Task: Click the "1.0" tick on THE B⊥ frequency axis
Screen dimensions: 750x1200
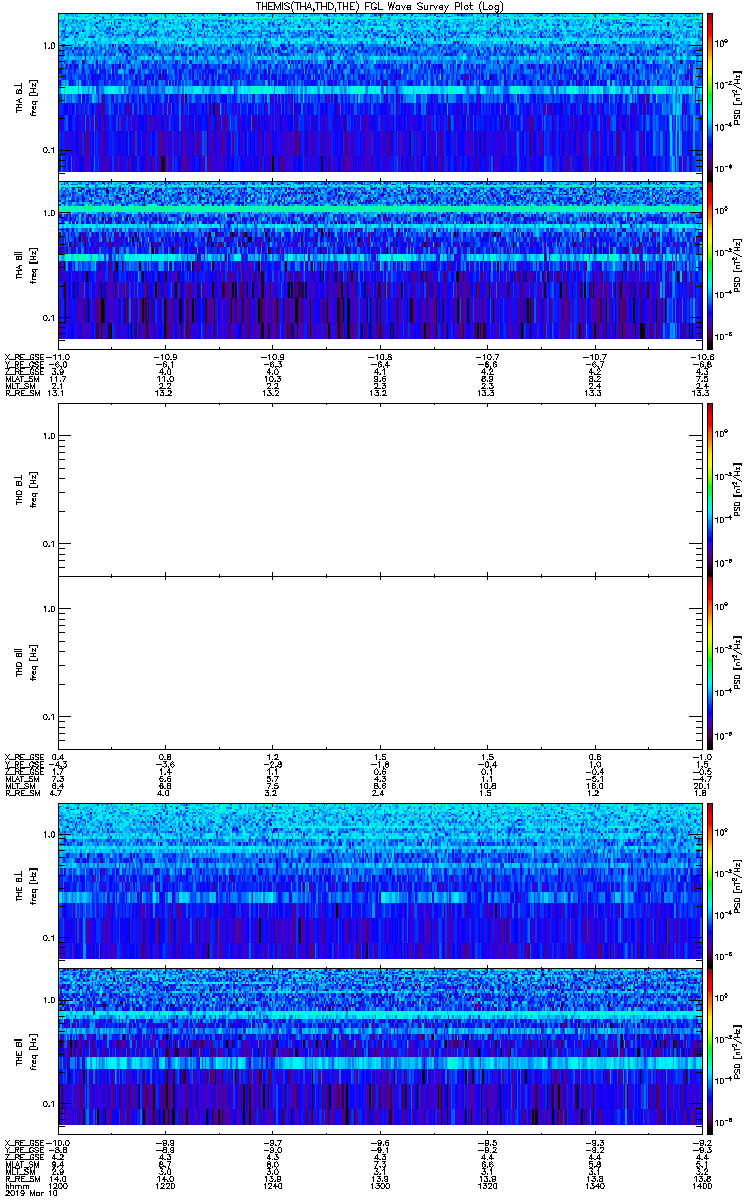Action: [x=49, y=834]
